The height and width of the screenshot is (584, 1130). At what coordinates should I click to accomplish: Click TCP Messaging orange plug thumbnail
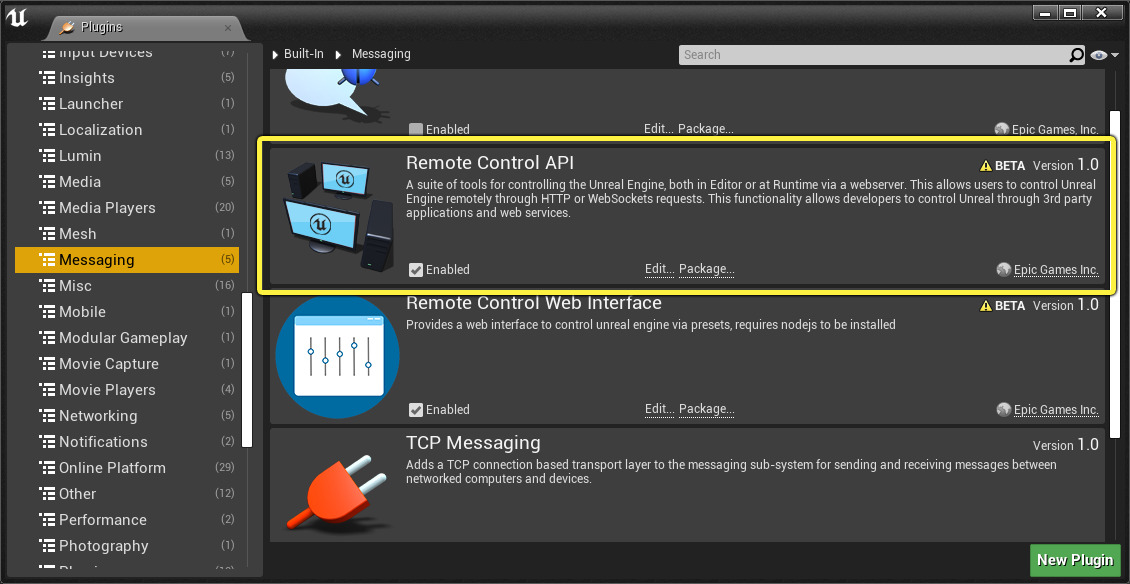click(337, 492)
